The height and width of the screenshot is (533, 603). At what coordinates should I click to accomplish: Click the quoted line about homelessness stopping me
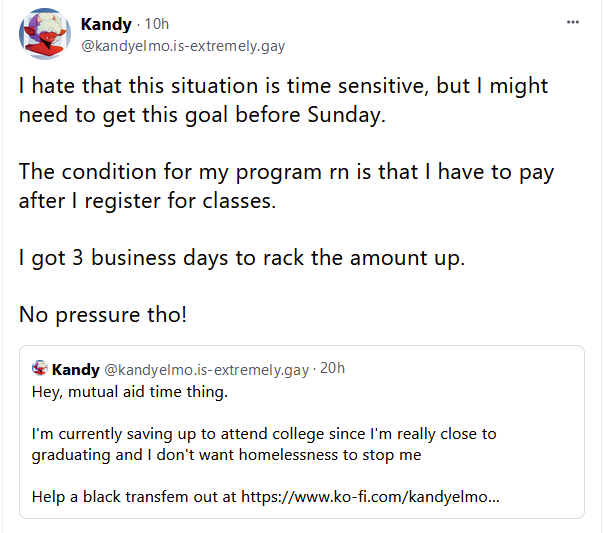pos(227,455)
